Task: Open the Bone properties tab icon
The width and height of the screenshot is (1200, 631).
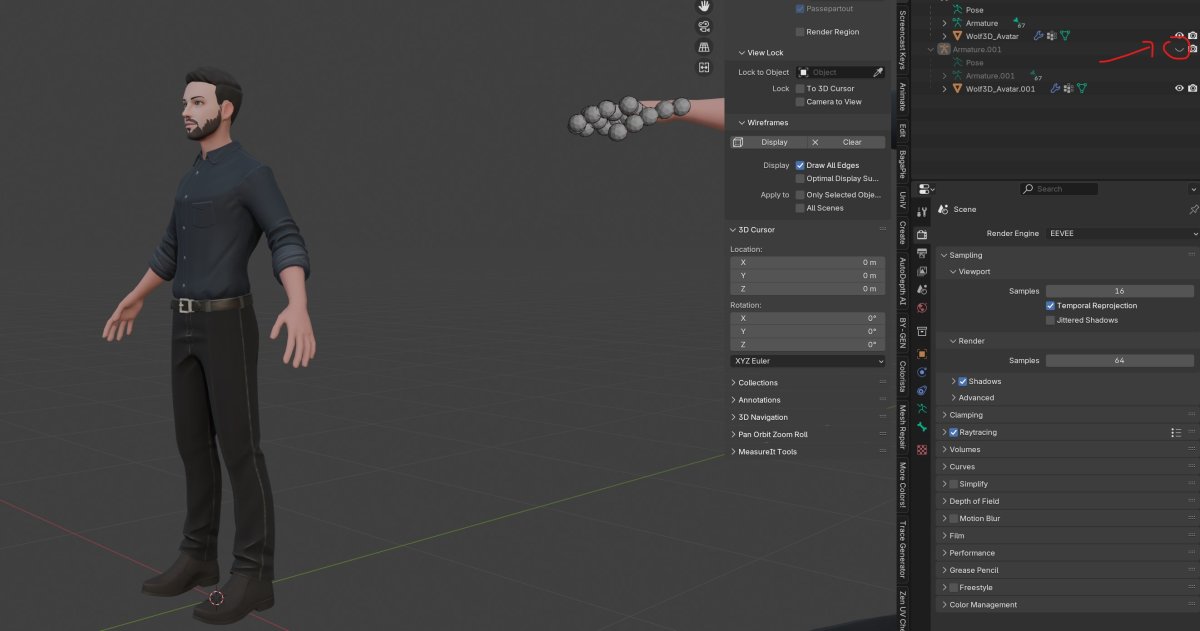Action: (922, 427)
